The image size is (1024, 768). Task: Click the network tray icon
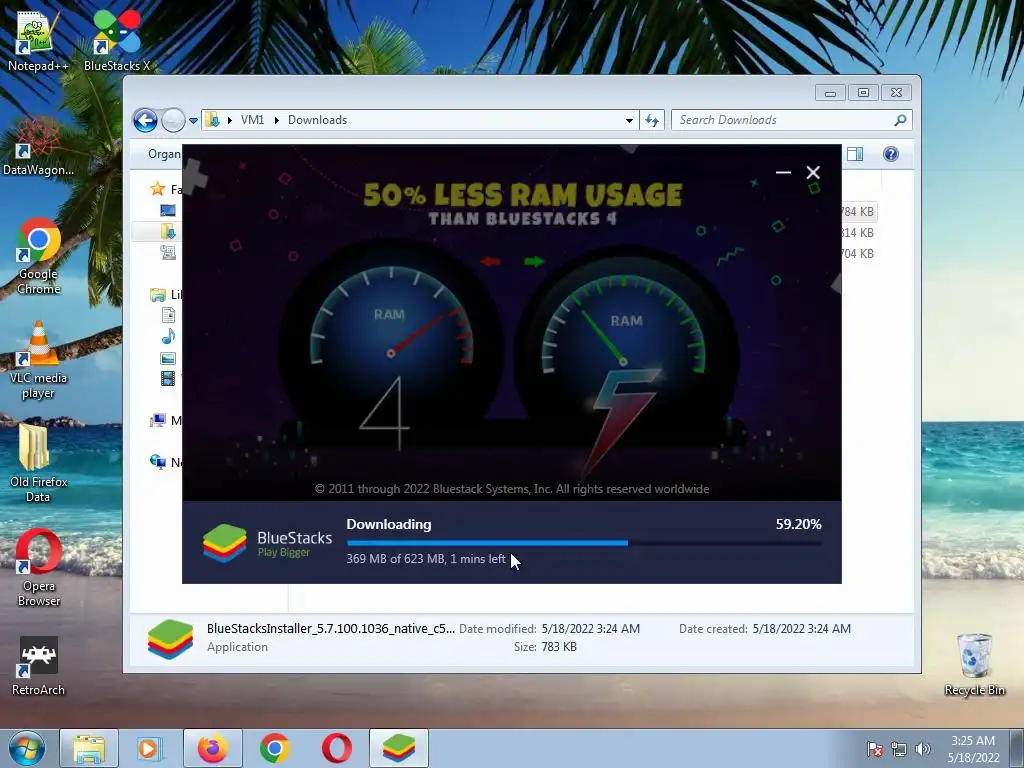899,749
